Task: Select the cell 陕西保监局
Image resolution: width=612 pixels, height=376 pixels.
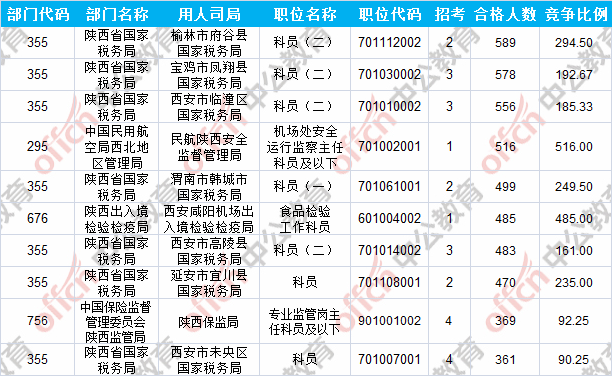Action: (x=208, y=322)
